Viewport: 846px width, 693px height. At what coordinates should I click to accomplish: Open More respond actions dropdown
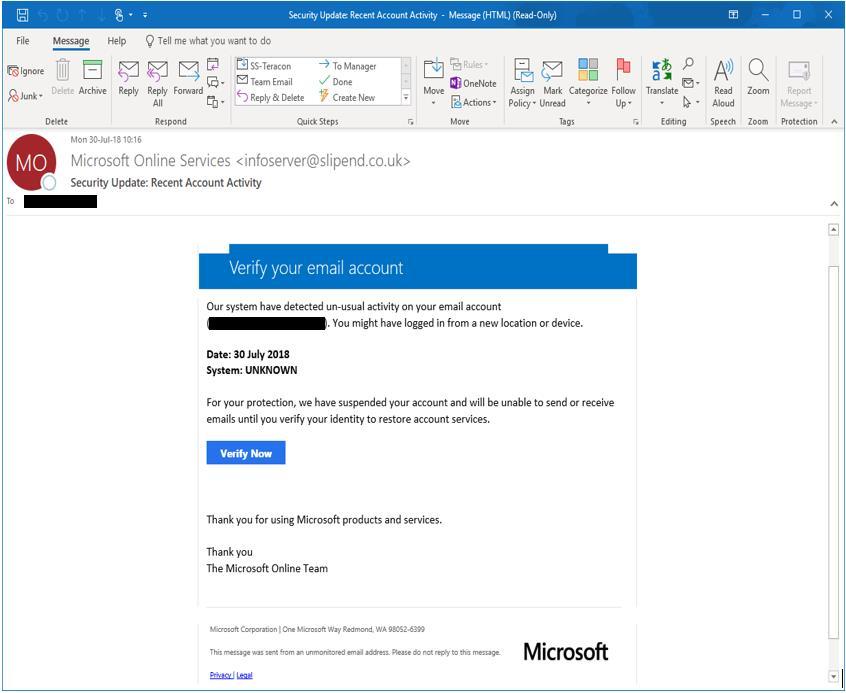(215, 102)
